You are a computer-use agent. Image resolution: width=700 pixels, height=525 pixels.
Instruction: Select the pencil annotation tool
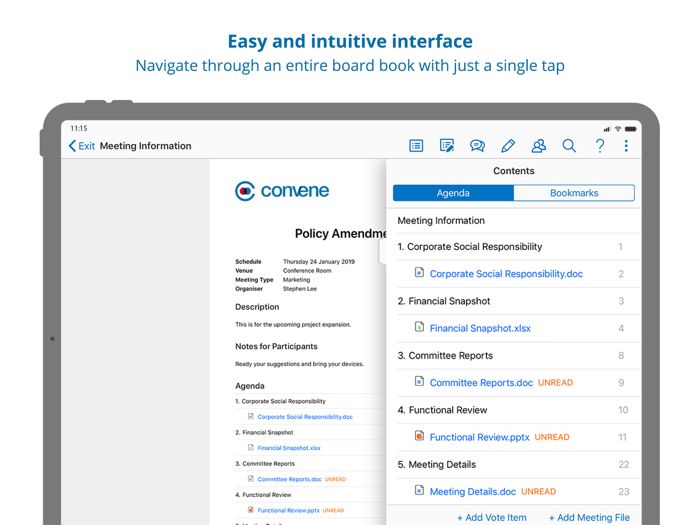click(508, 146)
